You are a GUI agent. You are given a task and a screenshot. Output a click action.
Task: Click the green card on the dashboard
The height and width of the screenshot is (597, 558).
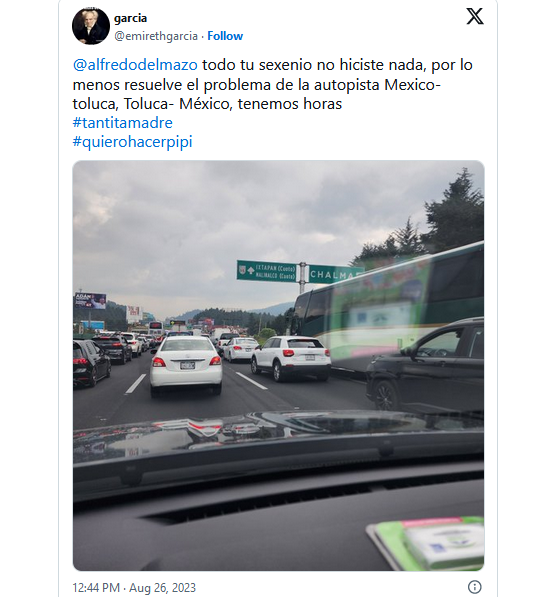click(x=426, y=543)
